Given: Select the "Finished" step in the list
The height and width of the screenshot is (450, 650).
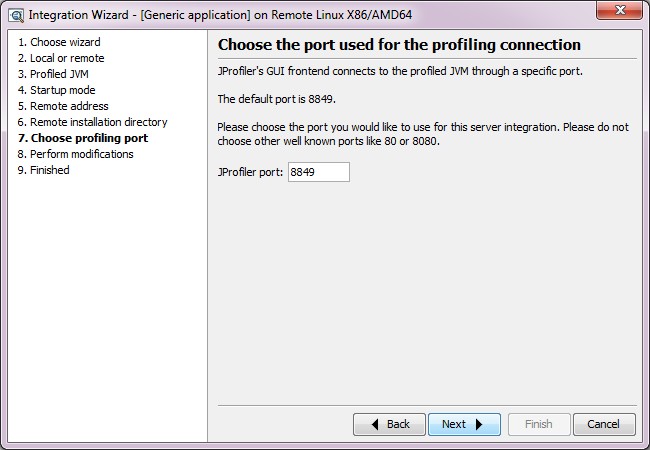Looking at the screenshot, I should pos(44,170).
